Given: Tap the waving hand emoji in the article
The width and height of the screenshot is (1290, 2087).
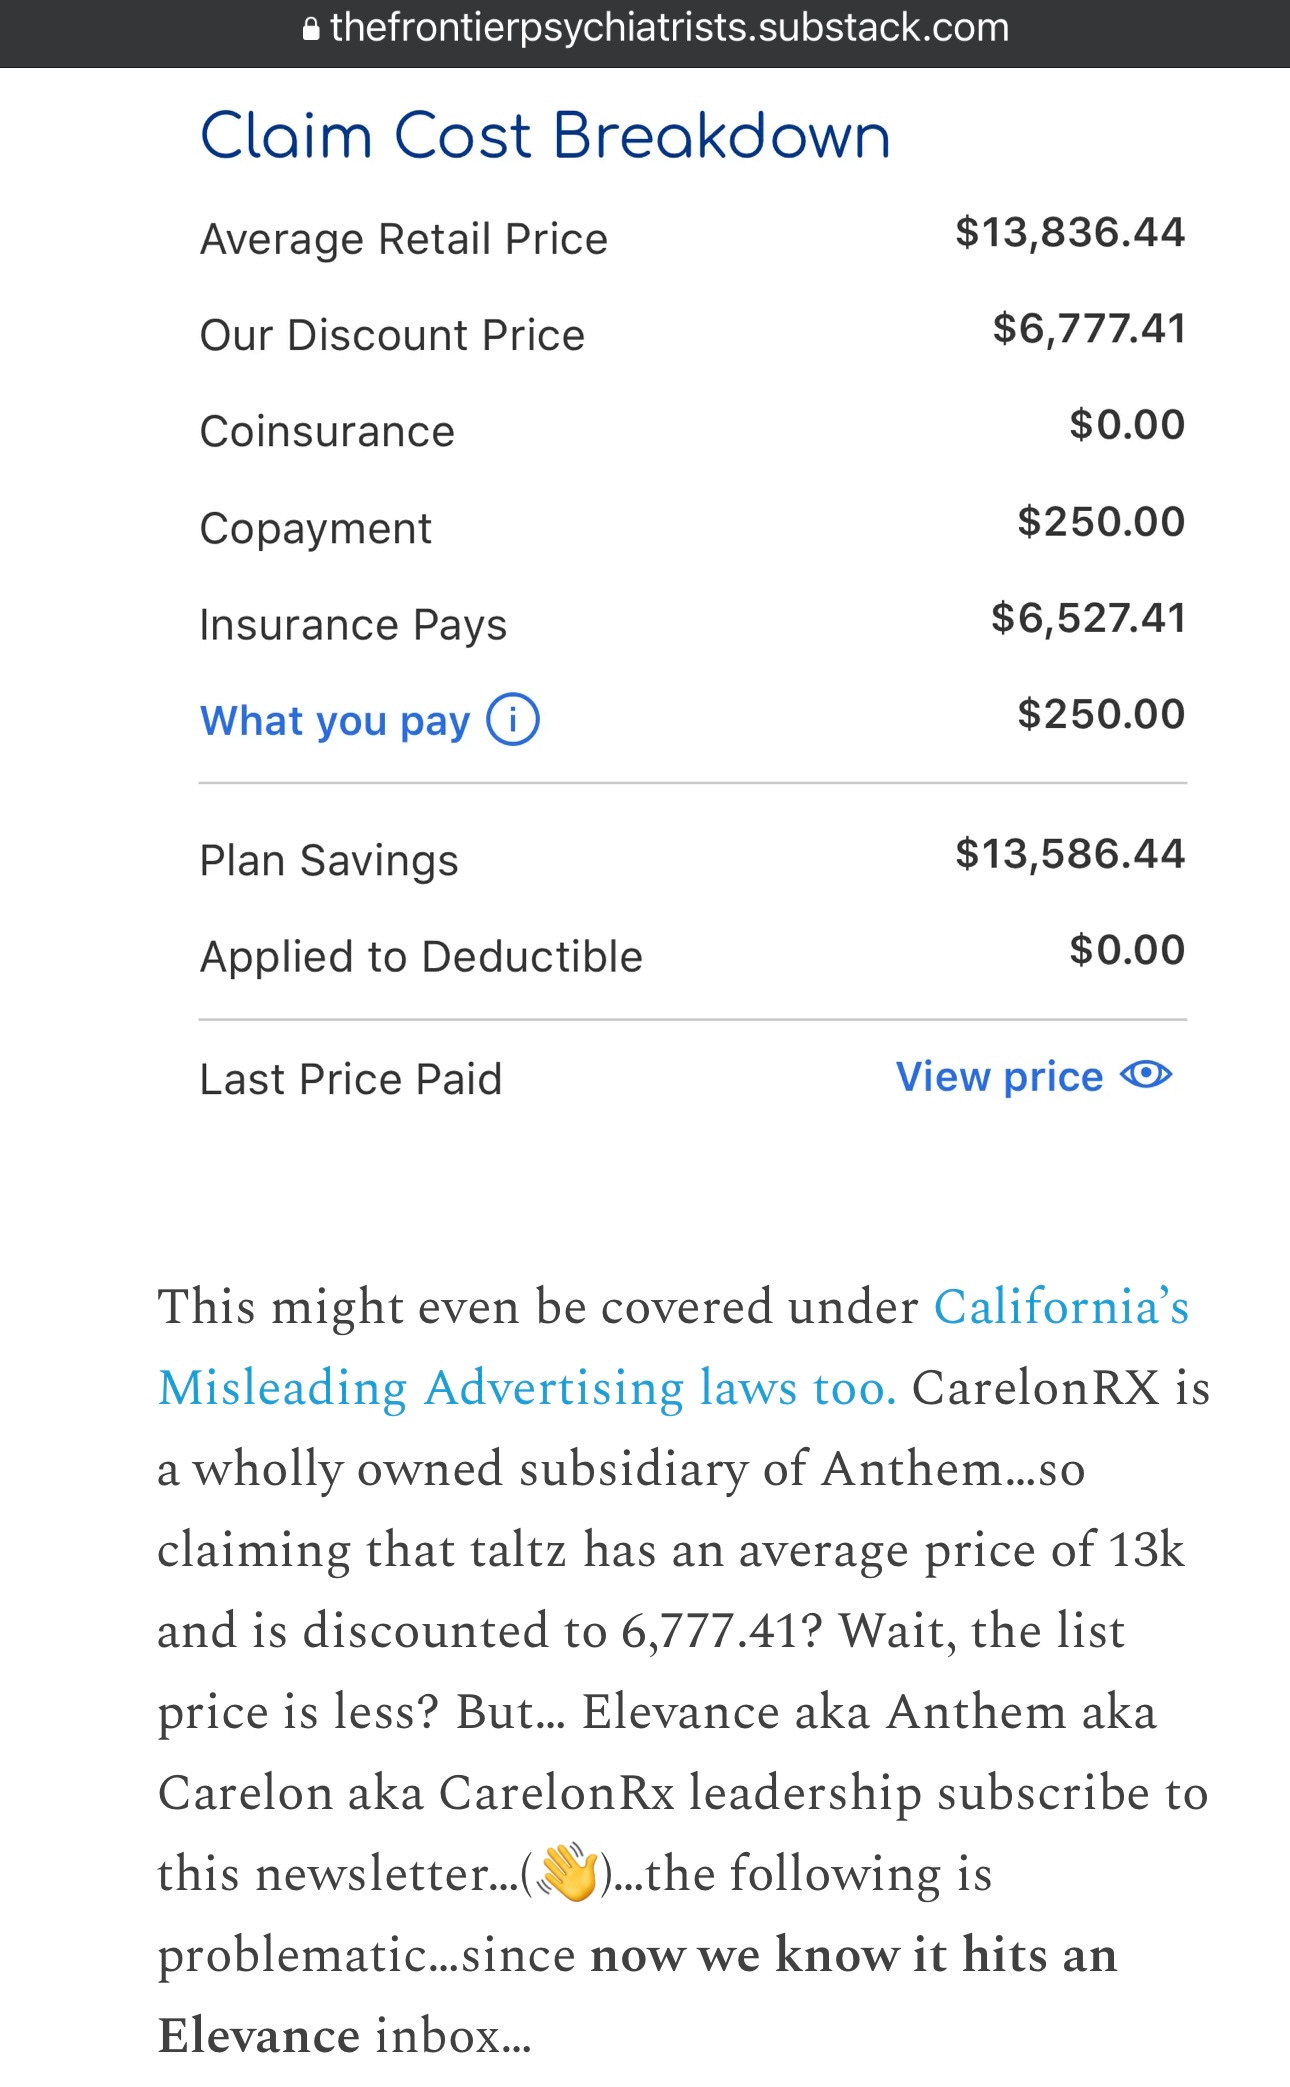Looking at the screenshot, I should pos(567,1873).
